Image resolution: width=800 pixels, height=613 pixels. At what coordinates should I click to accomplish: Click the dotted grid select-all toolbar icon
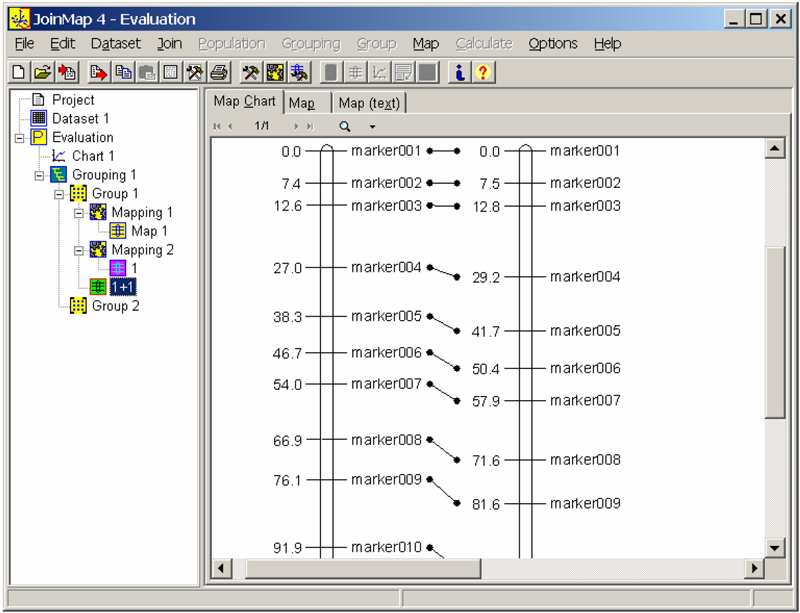point(170,72)
